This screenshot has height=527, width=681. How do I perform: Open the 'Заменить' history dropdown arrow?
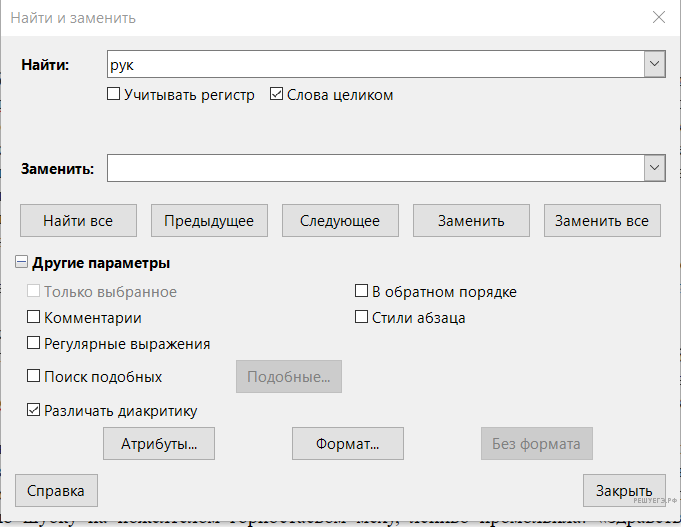pyautogui.click(x=655, y=168)
